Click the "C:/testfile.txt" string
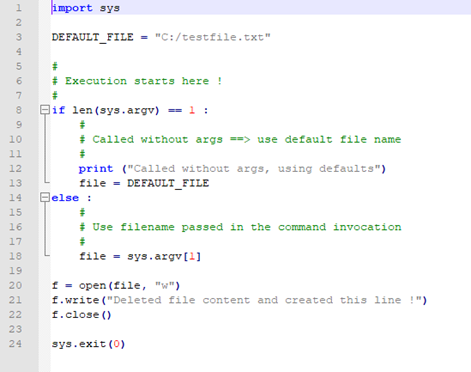 [213, 37]
